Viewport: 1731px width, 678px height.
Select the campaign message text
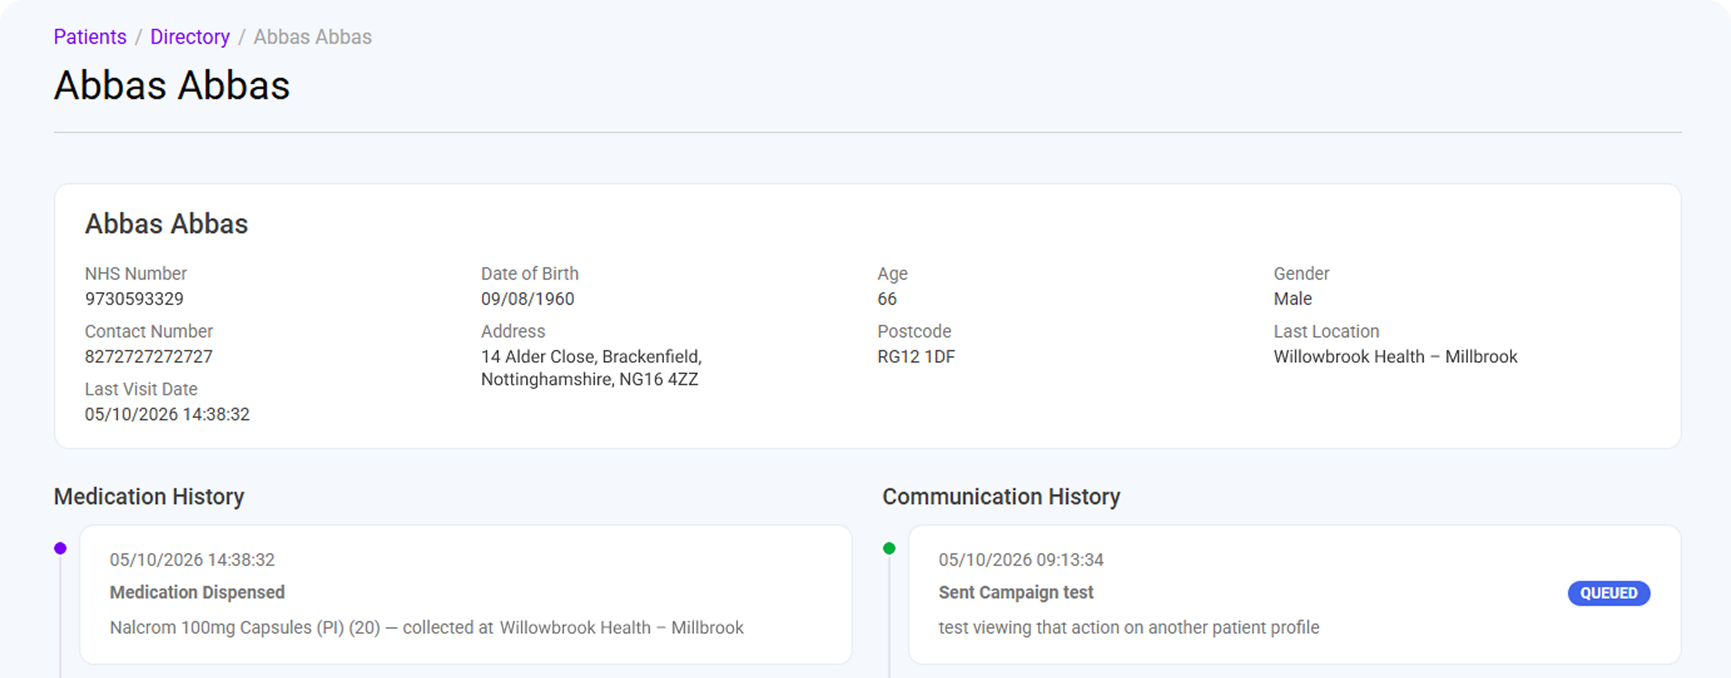coord(1129,628)
